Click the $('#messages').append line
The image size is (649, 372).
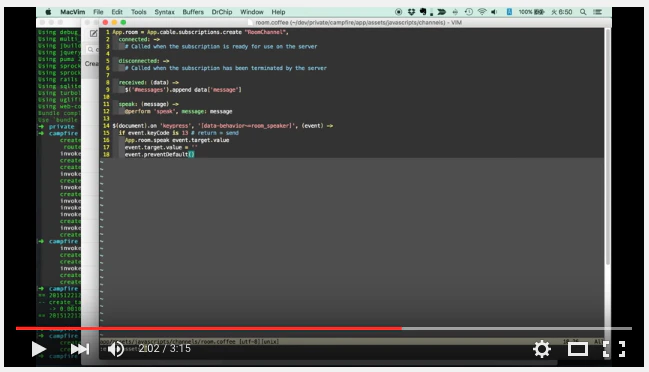pos(183,89)
